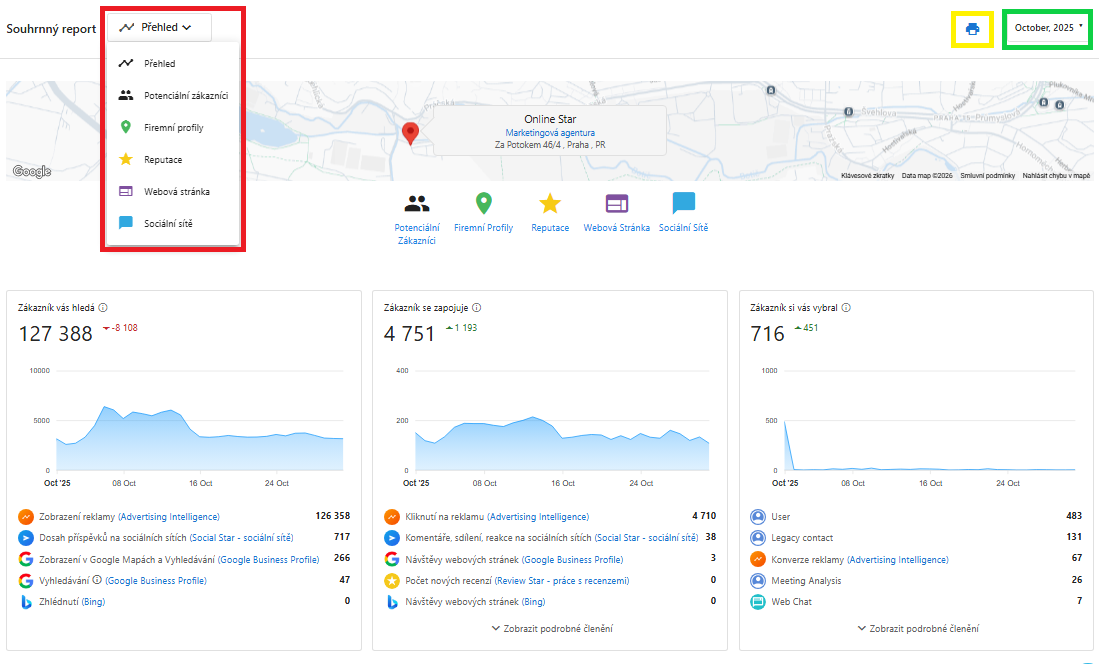Open the October, 2025 date picker
The height and width of the screenshot is (664, 1099).
pos(1048,28)
